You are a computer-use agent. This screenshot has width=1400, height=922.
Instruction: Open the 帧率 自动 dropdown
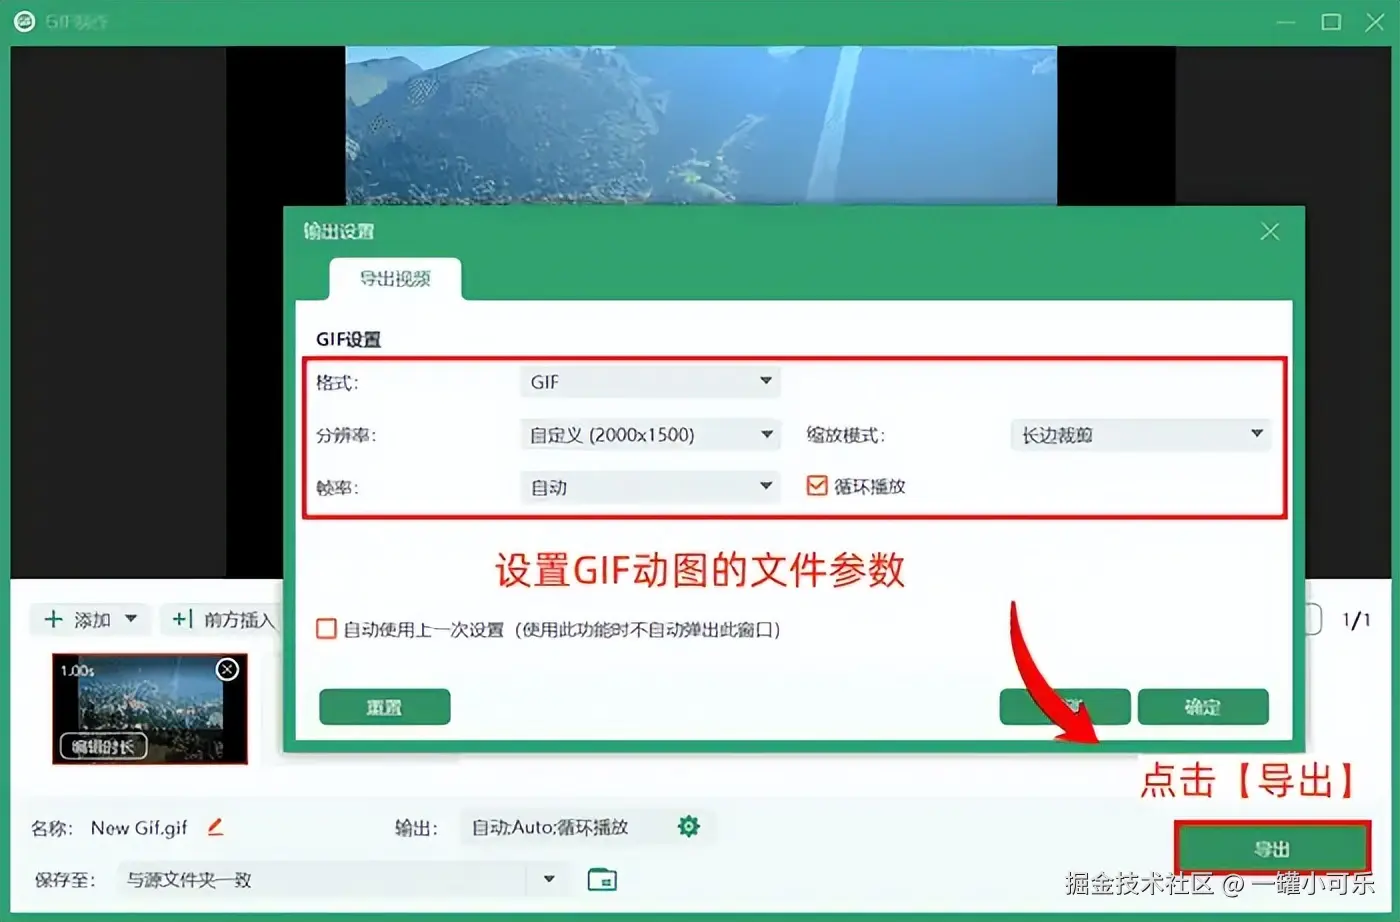tap(650, 487)
